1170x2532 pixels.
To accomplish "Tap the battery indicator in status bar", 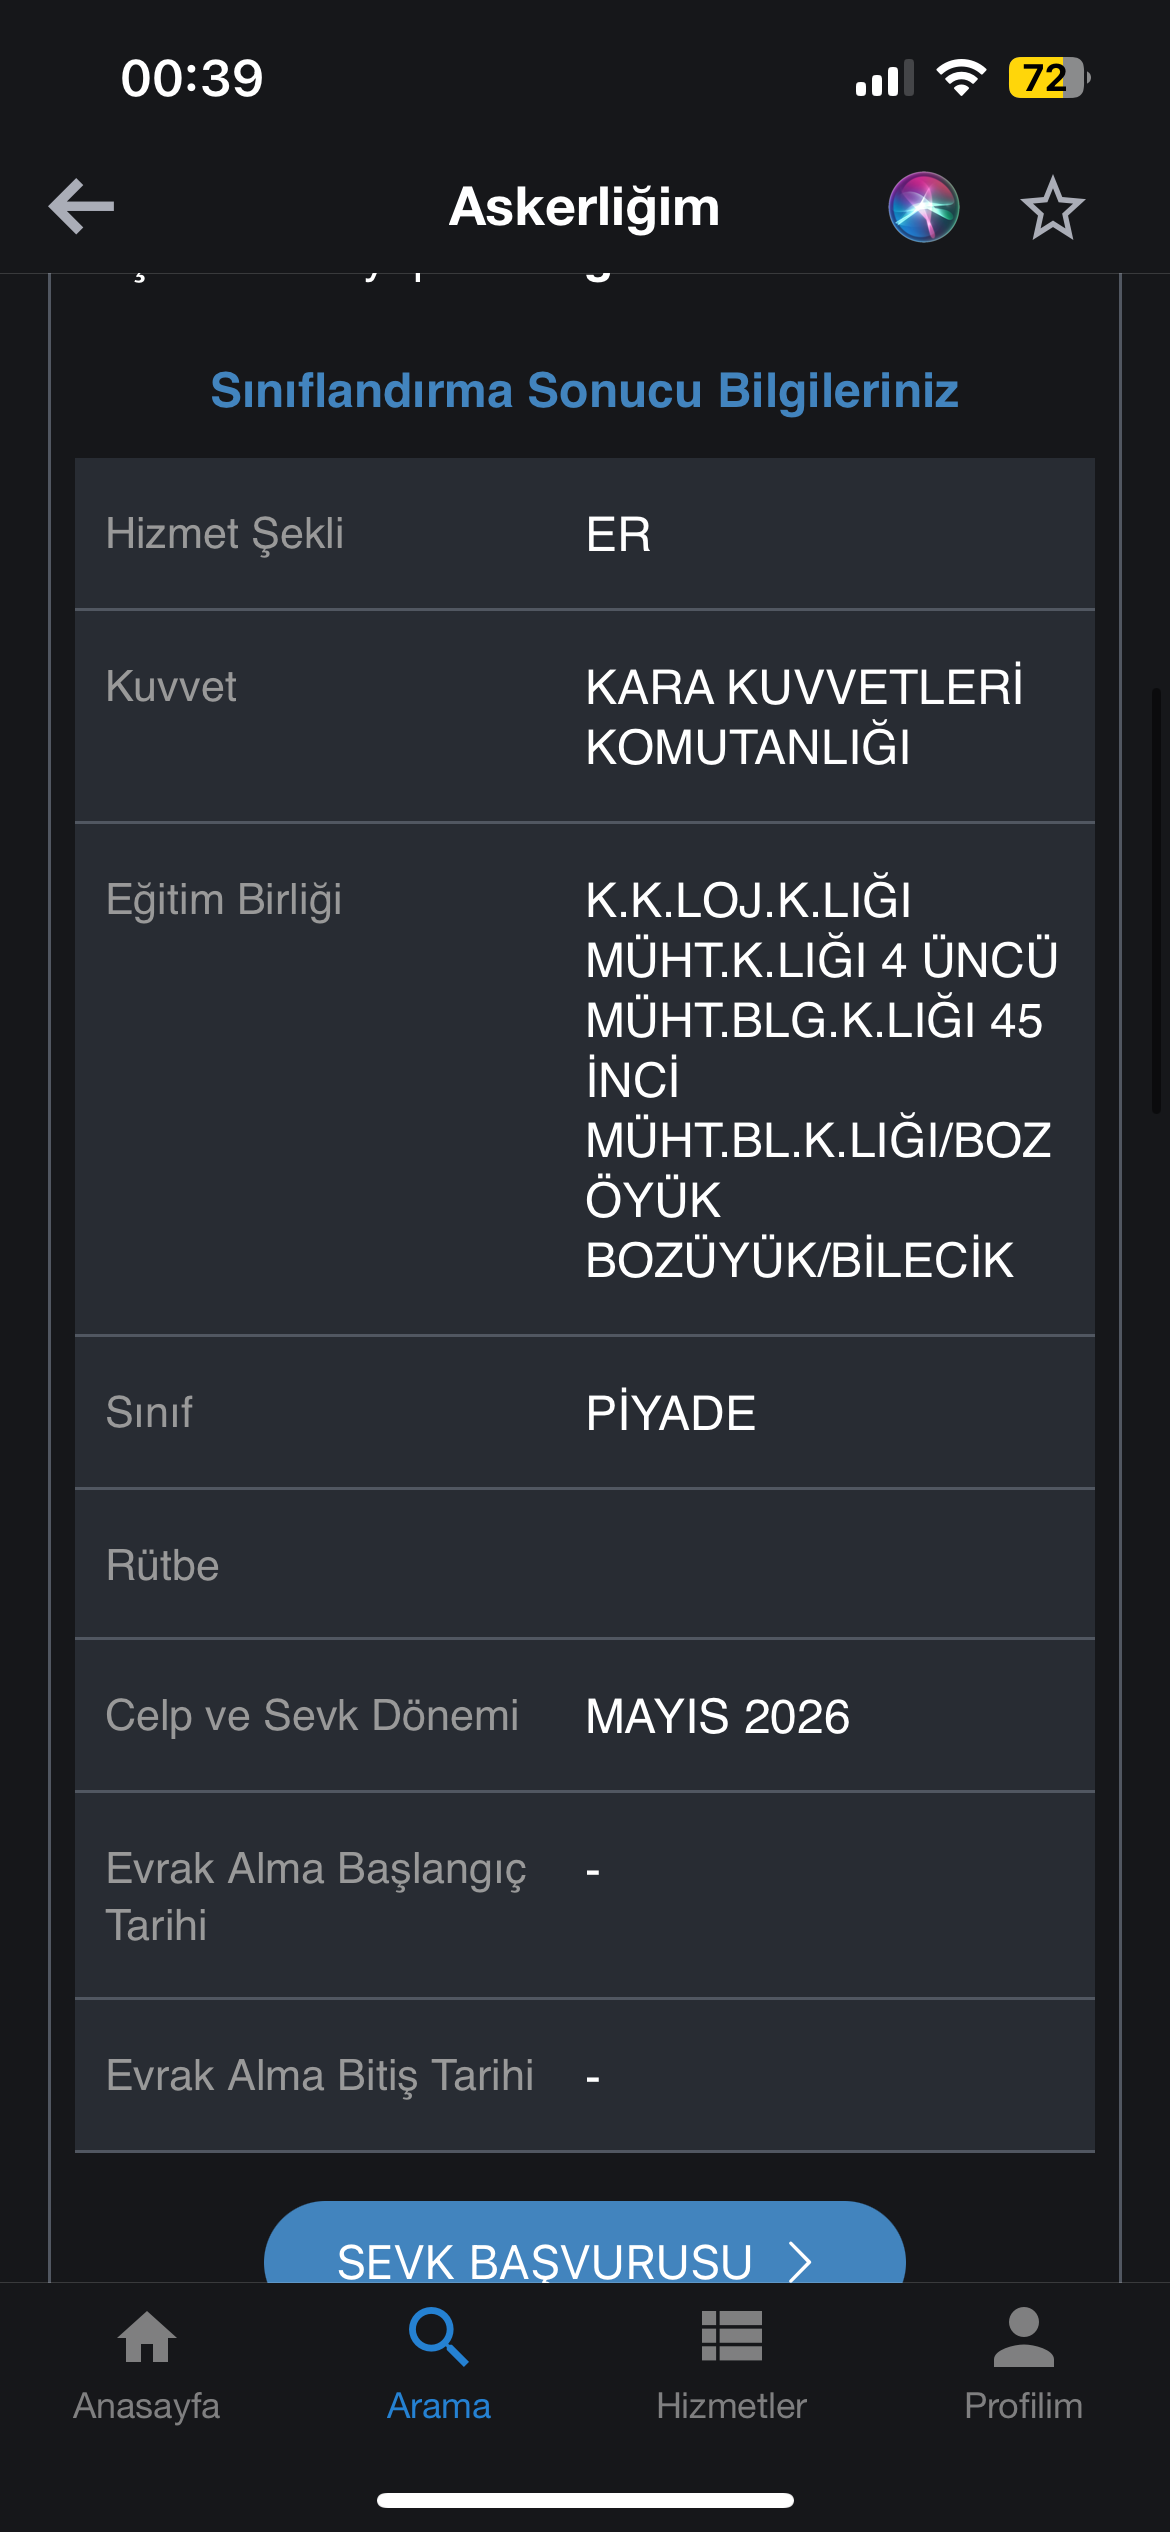I will [1049, 78].
